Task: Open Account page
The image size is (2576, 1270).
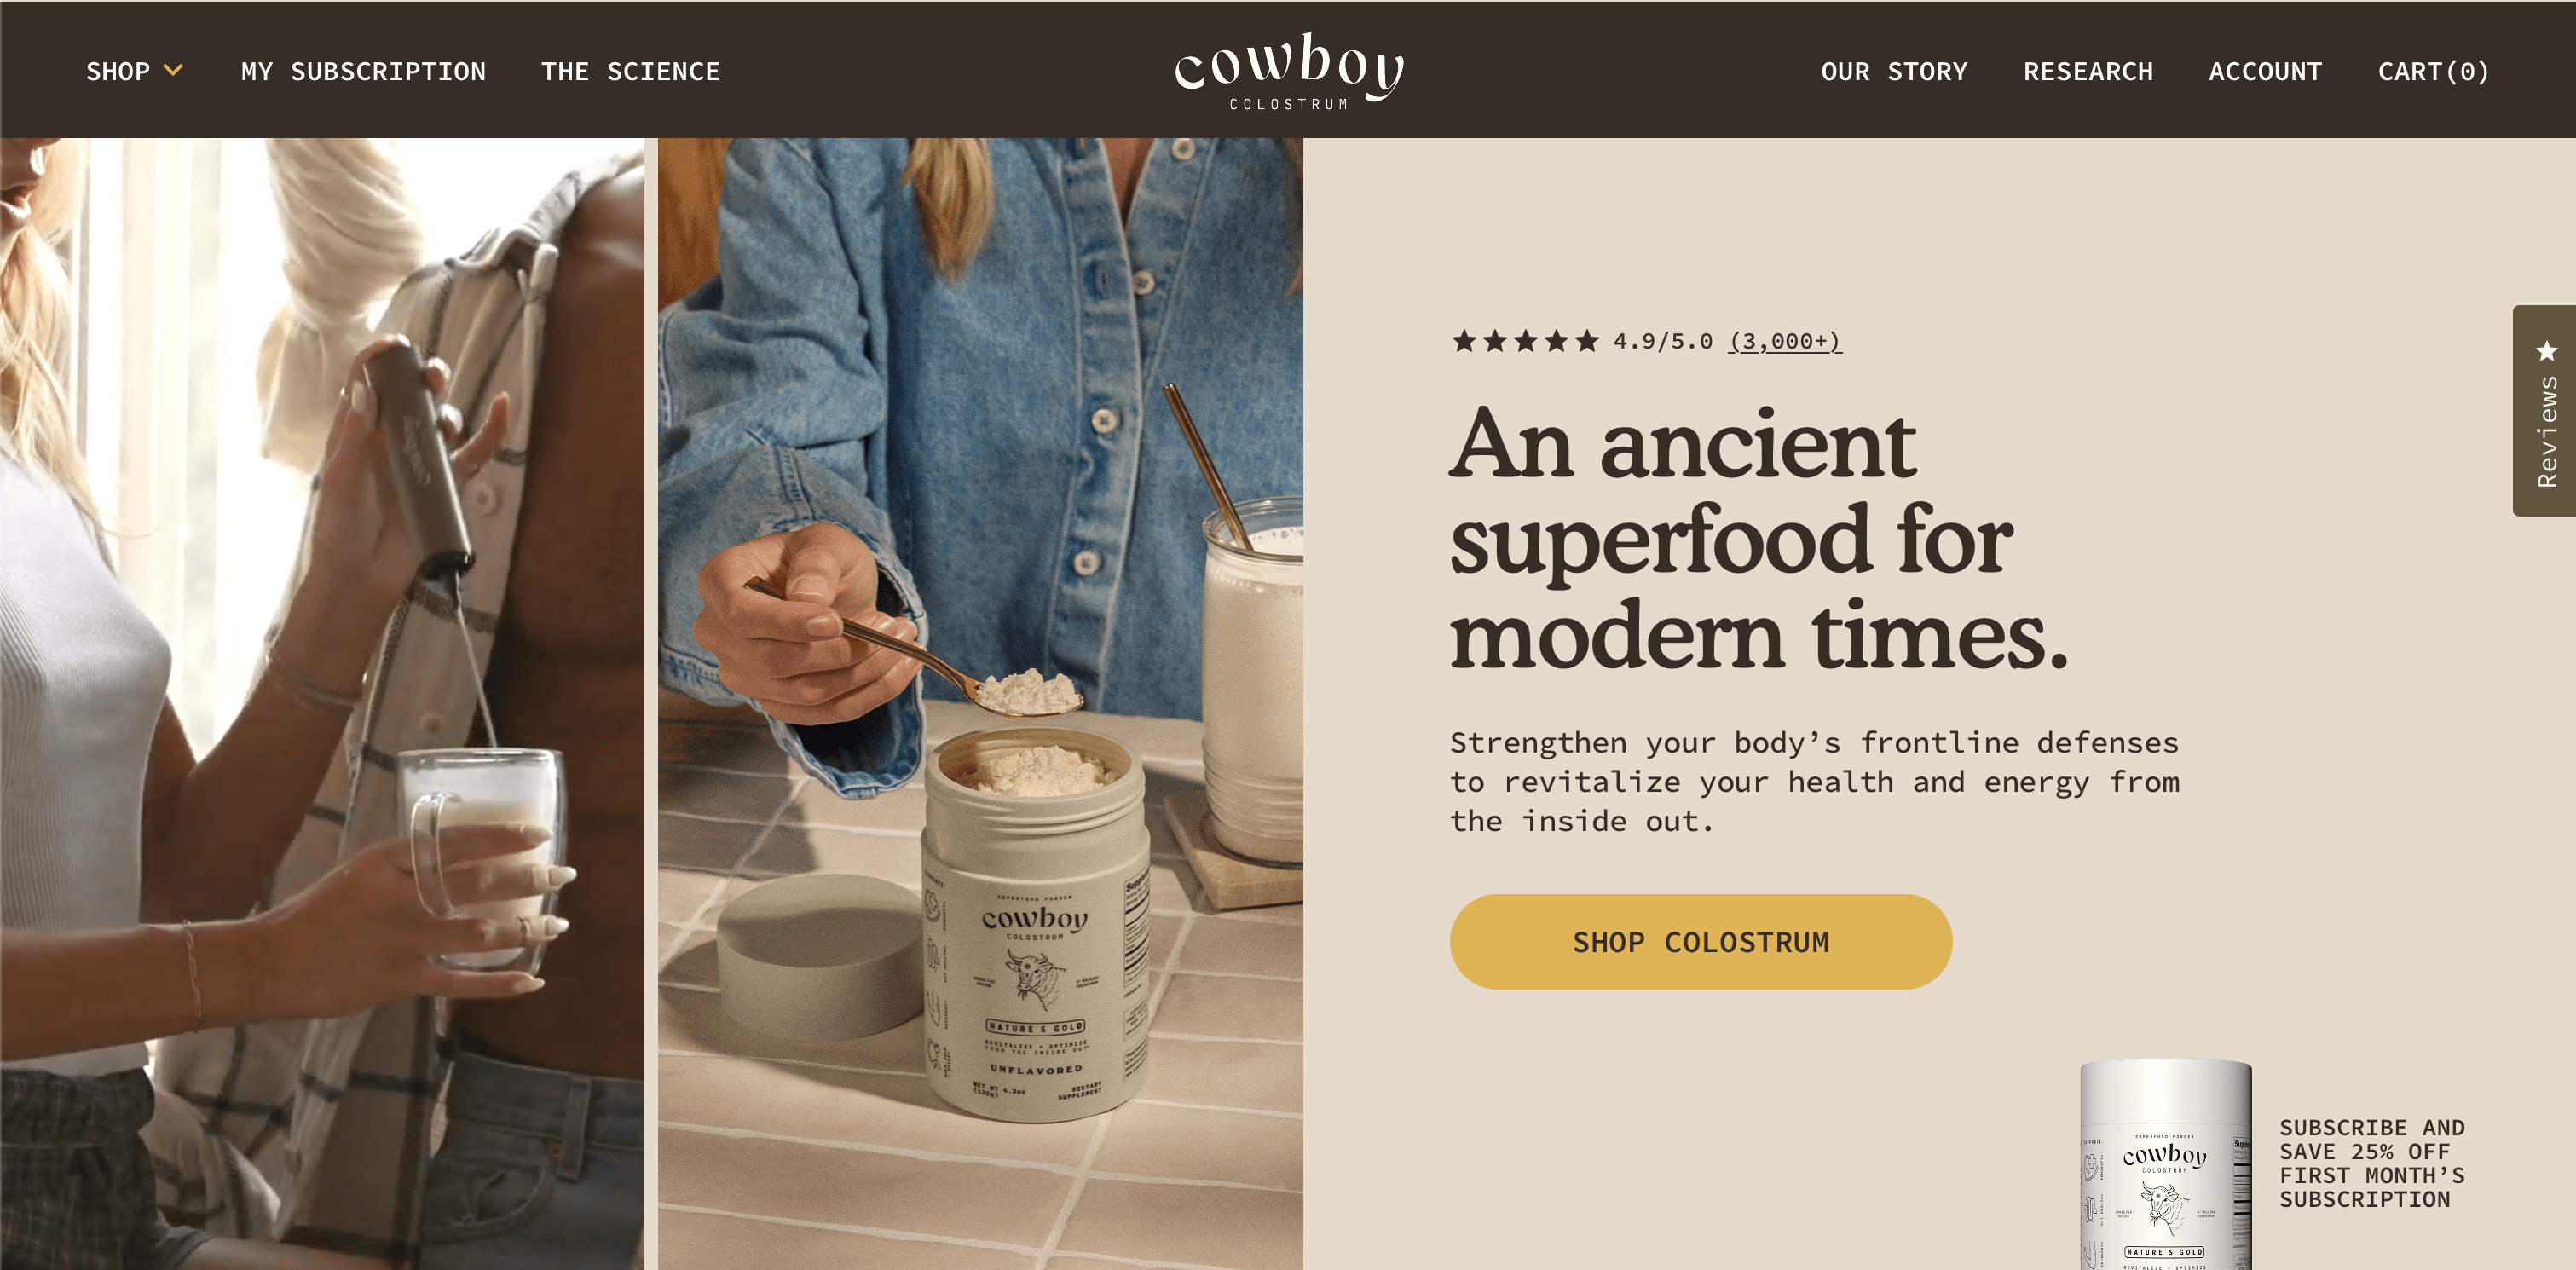Action: click(2265, 72)
